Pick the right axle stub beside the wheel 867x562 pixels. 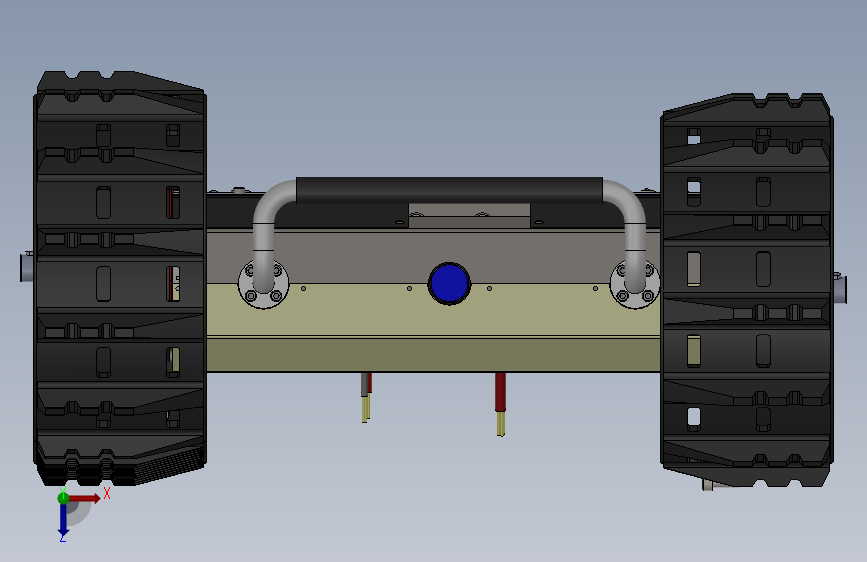tap(840, 287)
